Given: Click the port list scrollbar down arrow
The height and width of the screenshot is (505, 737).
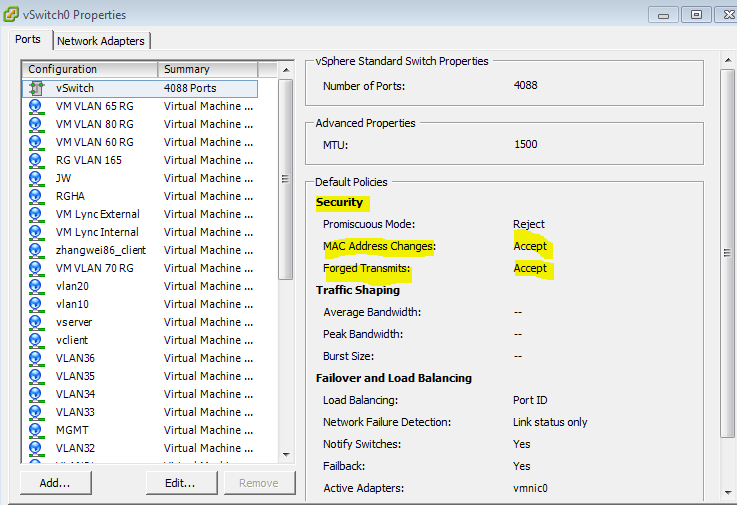Looking at the screenshot, I should [x=286, y=455].
